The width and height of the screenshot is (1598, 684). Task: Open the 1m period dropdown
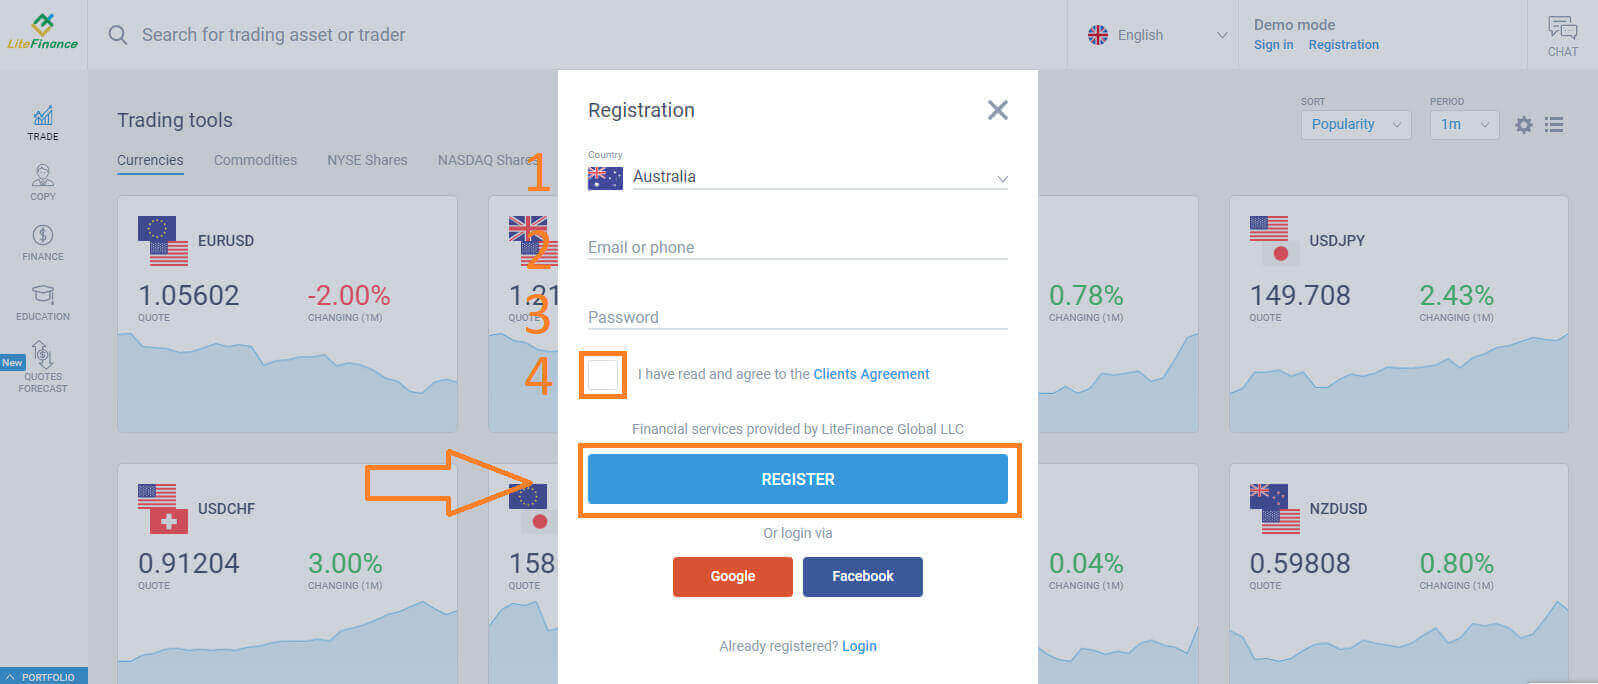coord(1464,125)
